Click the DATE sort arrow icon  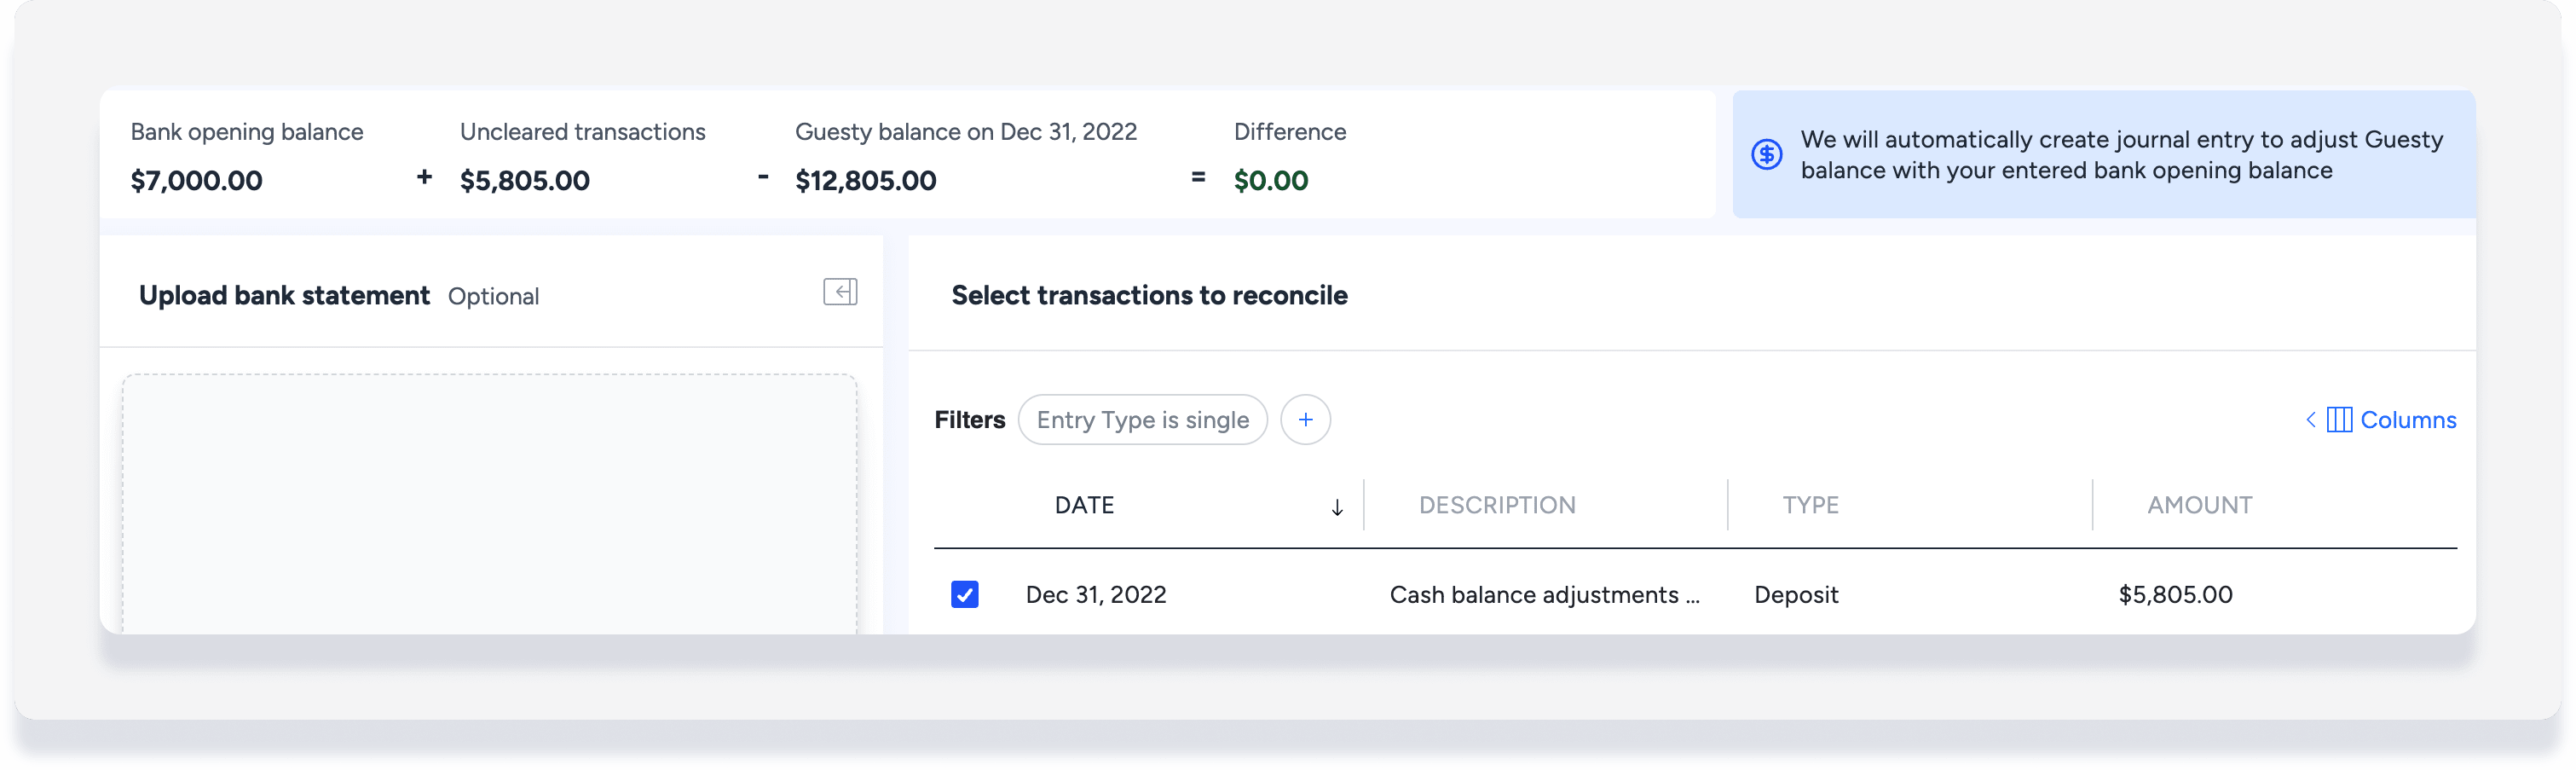[x=1336, y=507]
